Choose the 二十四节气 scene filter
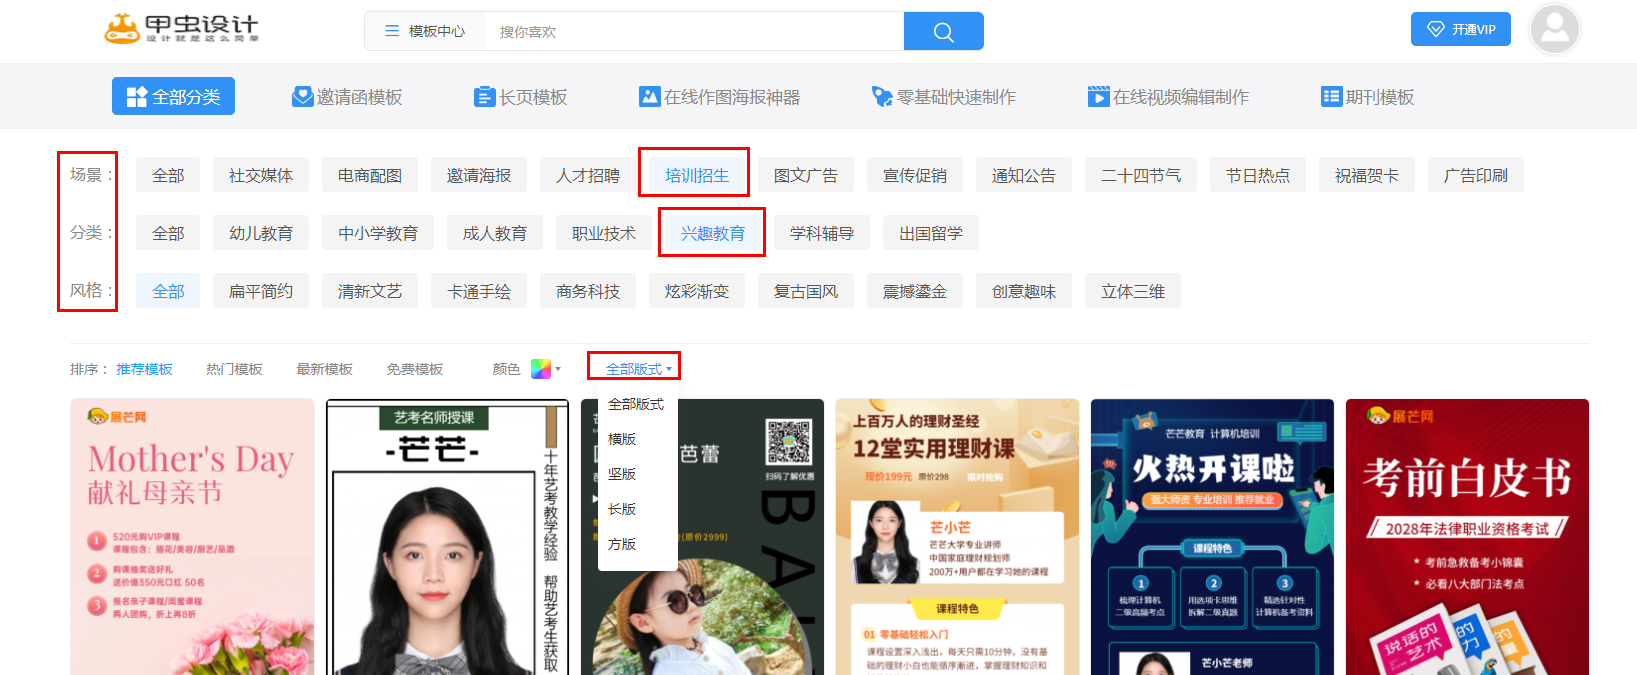 (x=1141, y=175)
